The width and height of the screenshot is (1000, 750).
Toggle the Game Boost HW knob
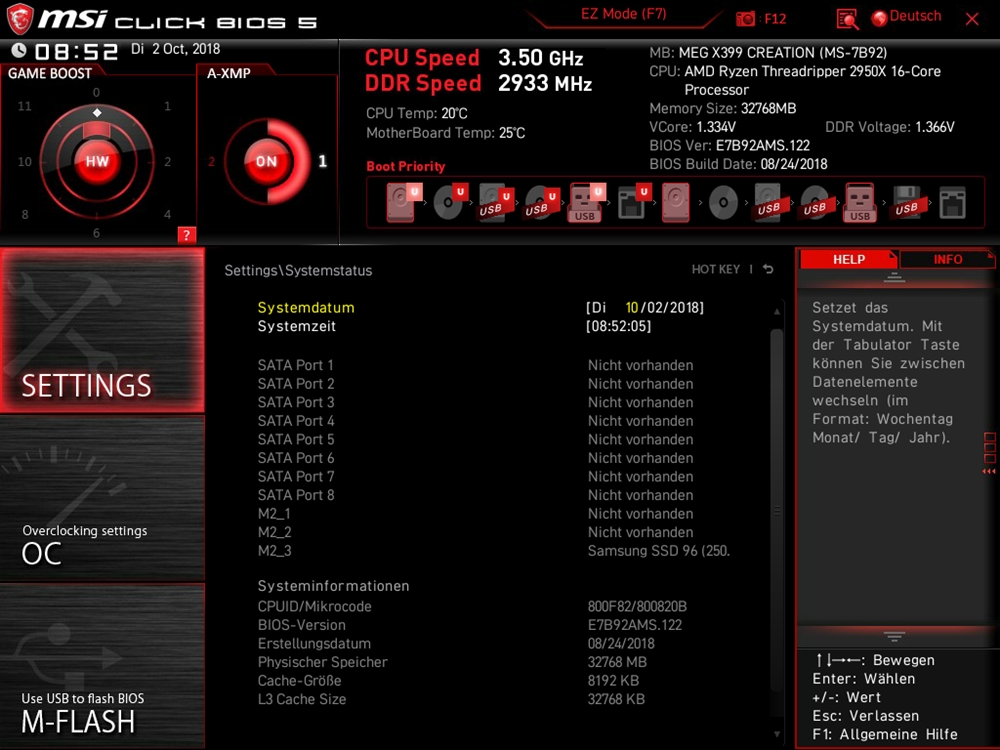coord(97,161)
